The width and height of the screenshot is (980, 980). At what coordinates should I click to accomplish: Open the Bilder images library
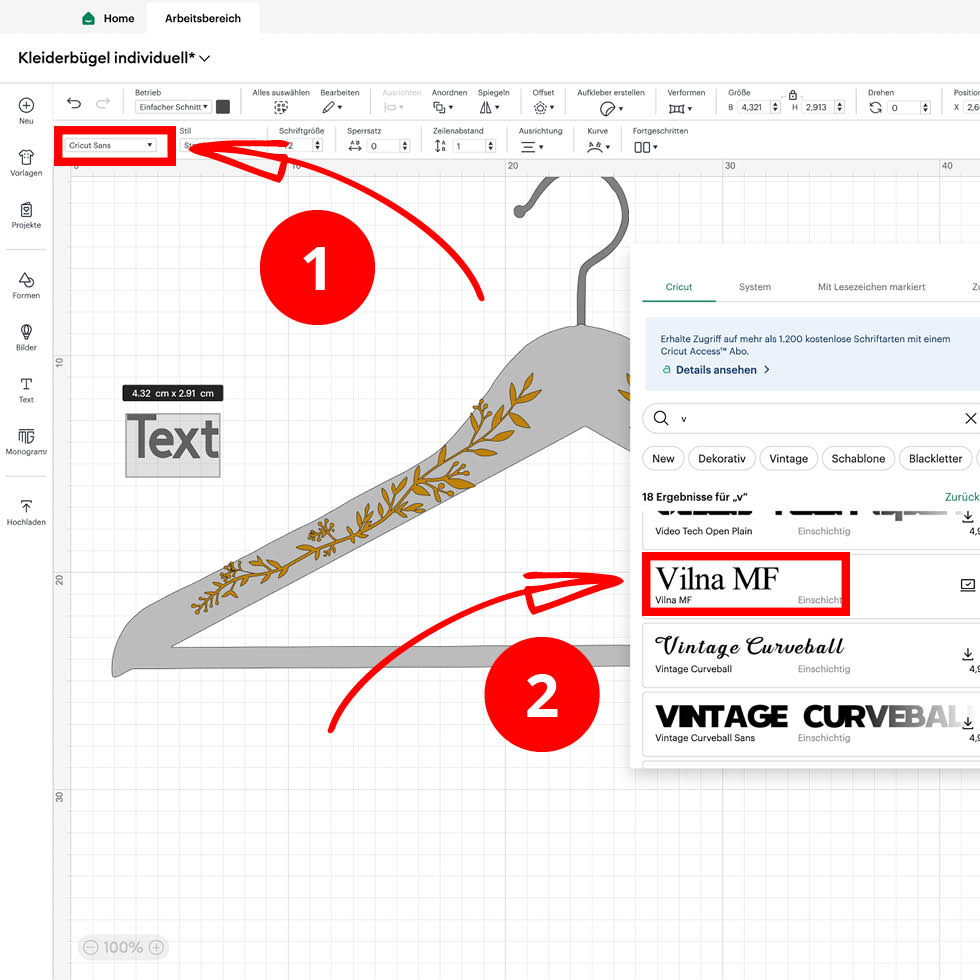(26, 337)
